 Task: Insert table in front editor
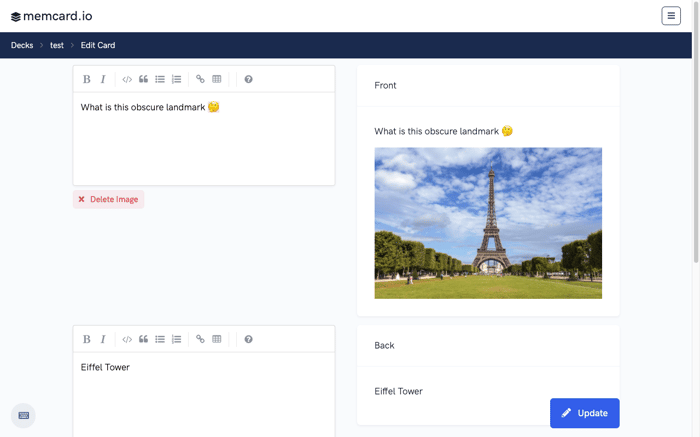click(217, 79)
